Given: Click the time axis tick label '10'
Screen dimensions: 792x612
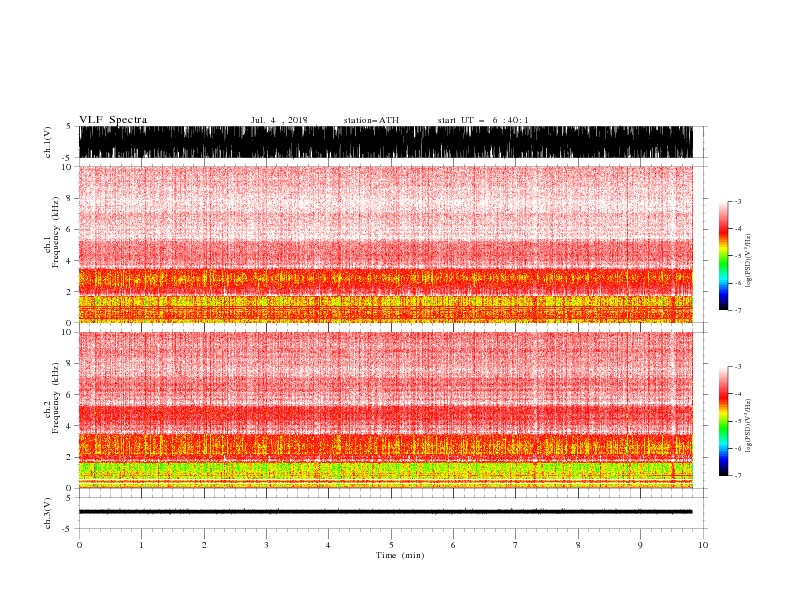Looking at the screenshot, I should 703,545.
